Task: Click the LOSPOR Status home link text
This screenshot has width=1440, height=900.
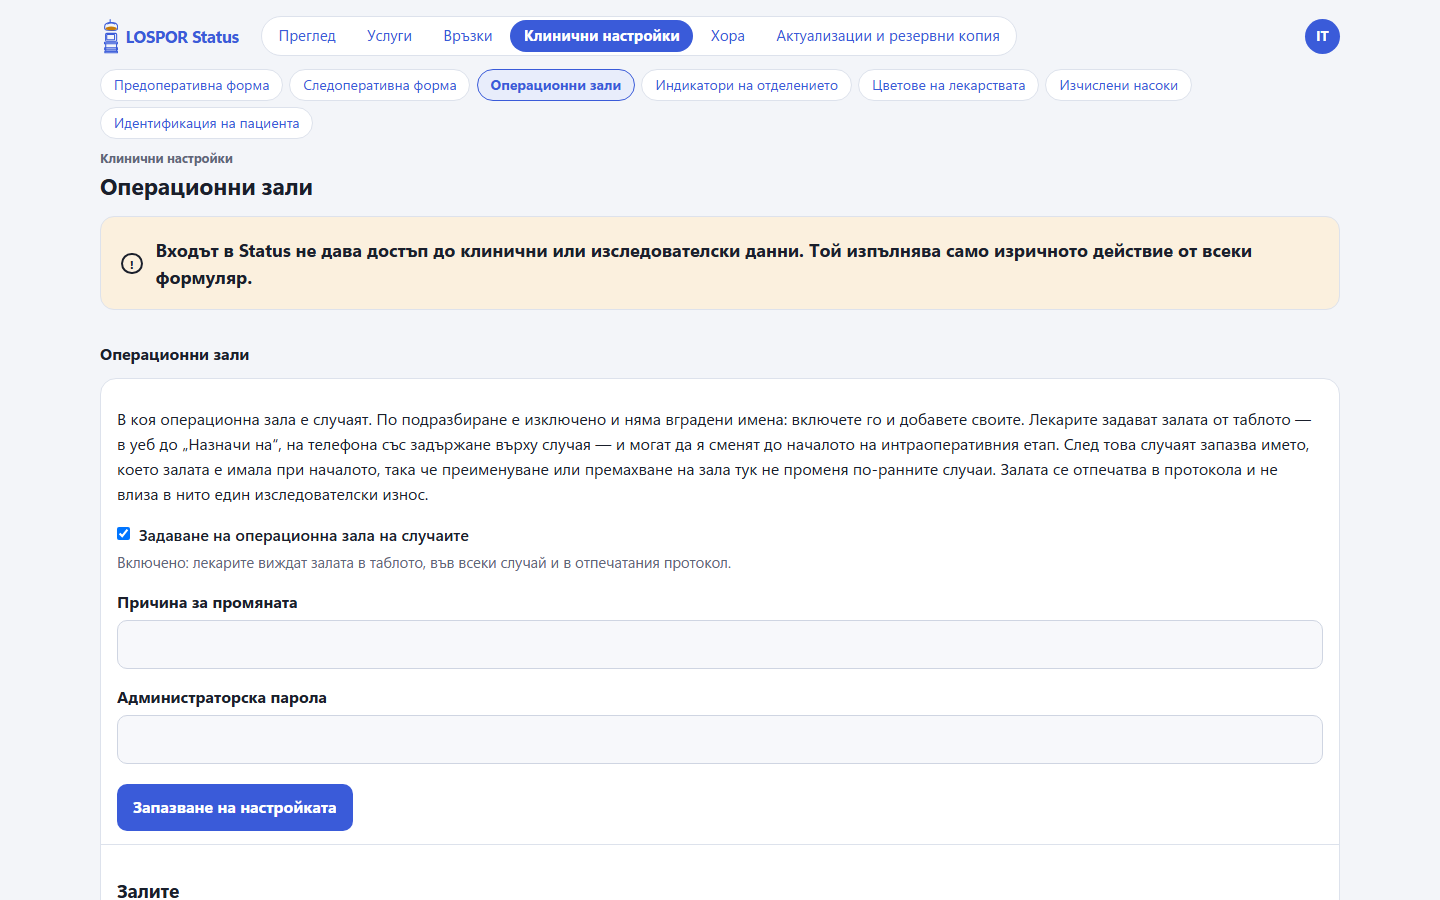Action: [183, 37]
